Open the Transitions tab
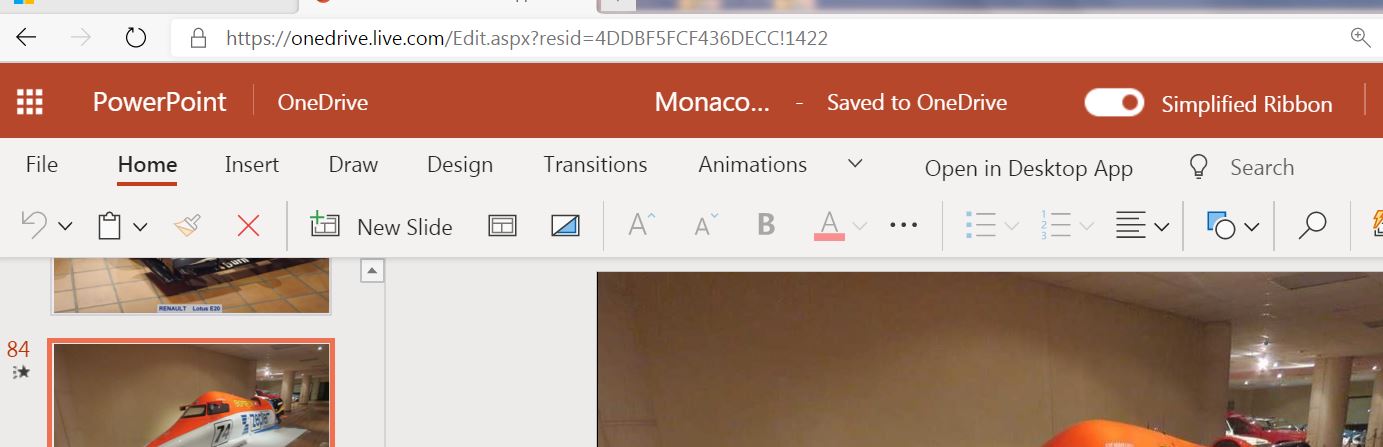1383x447 pixels. pos(595,164)
